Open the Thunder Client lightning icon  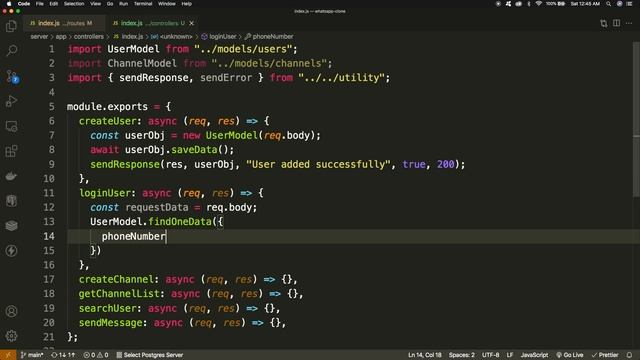[11, 251]
